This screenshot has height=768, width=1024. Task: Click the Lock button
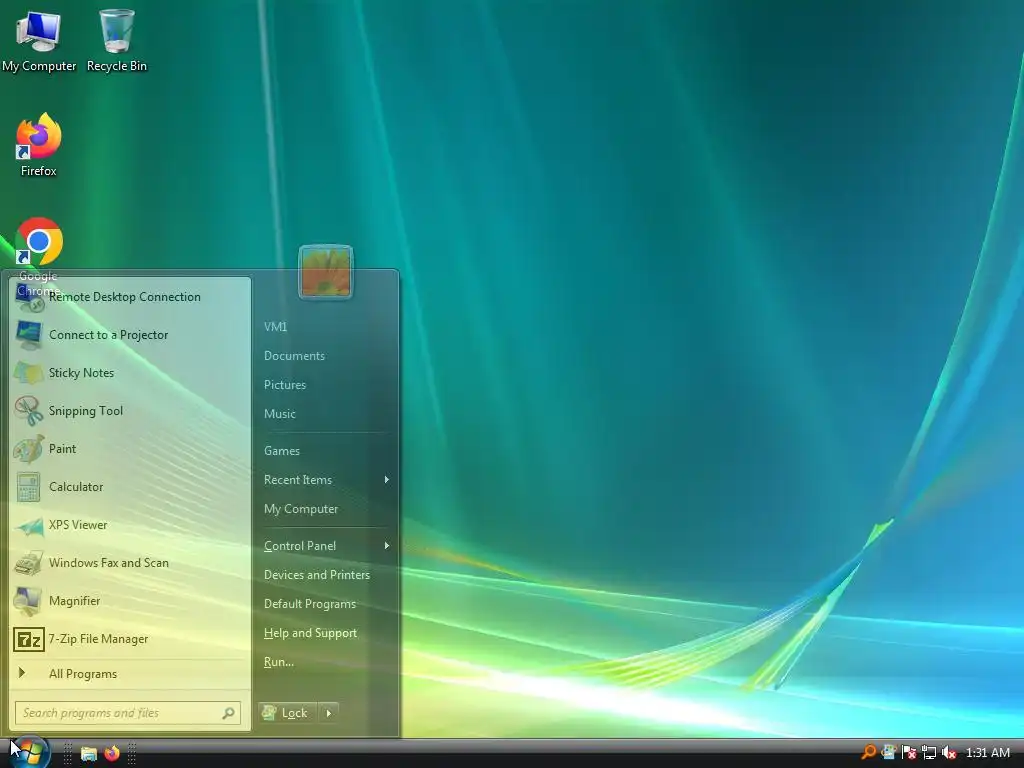(287, 712)
